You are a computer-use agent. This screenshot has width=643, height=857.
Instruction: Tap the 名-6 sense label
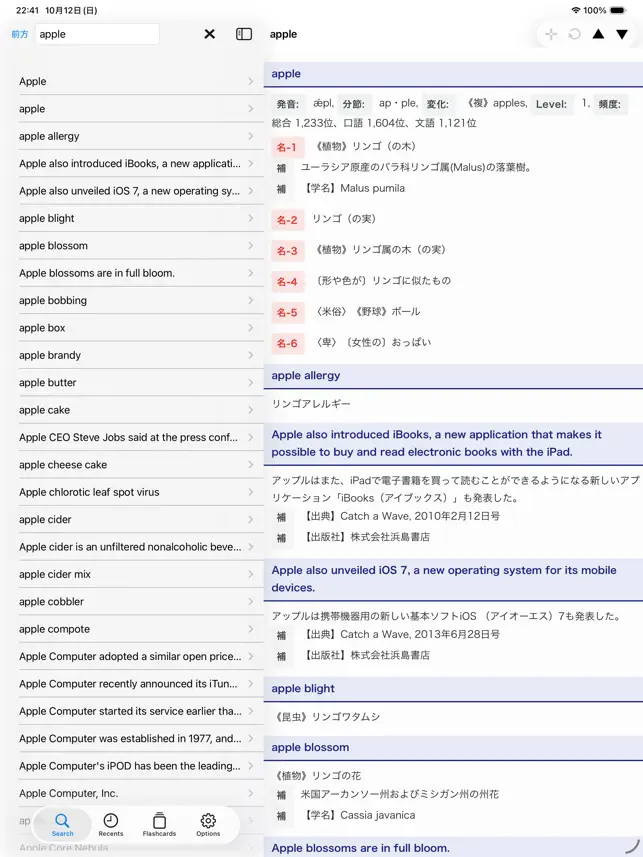pyautogui.click(x=287, y=343)
